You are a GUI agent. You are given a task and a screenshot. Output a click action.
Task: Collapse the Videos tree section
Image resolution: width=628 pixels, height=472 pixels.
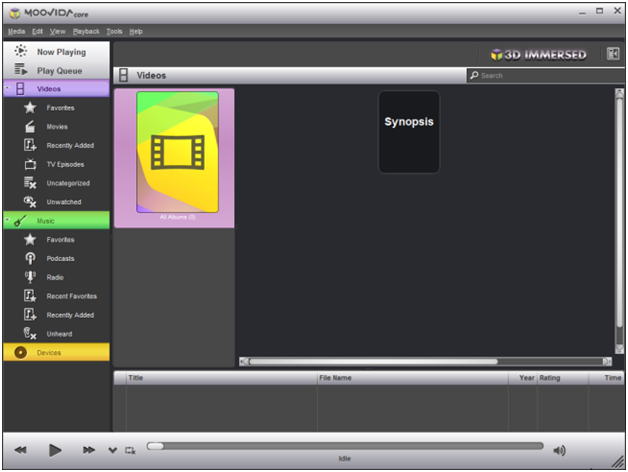pos(7,88)
